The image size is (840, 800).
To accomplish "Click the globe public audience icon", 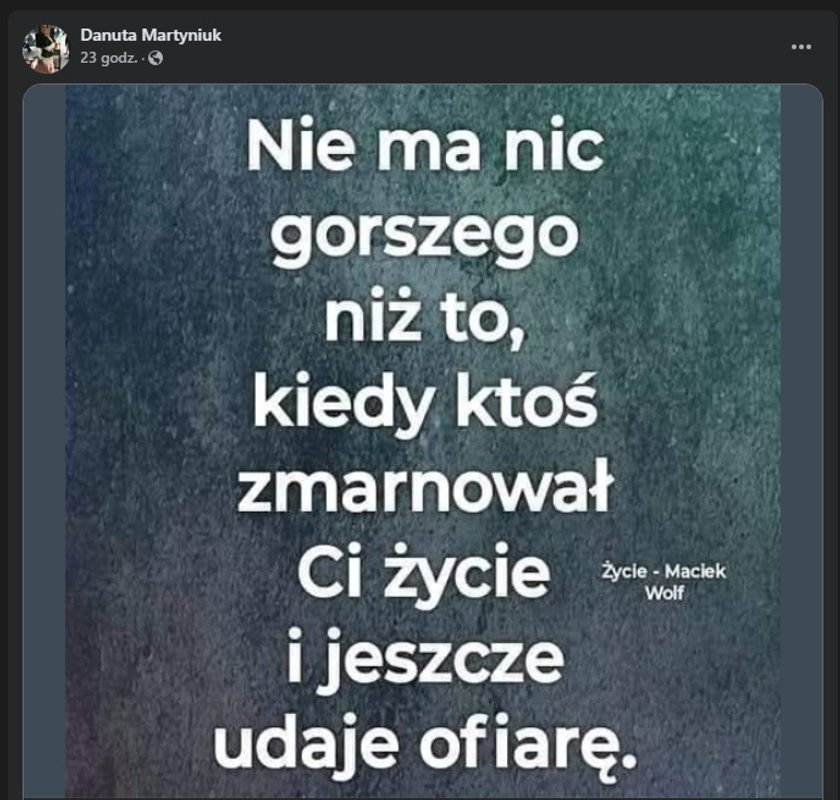I will coord(155,58).
